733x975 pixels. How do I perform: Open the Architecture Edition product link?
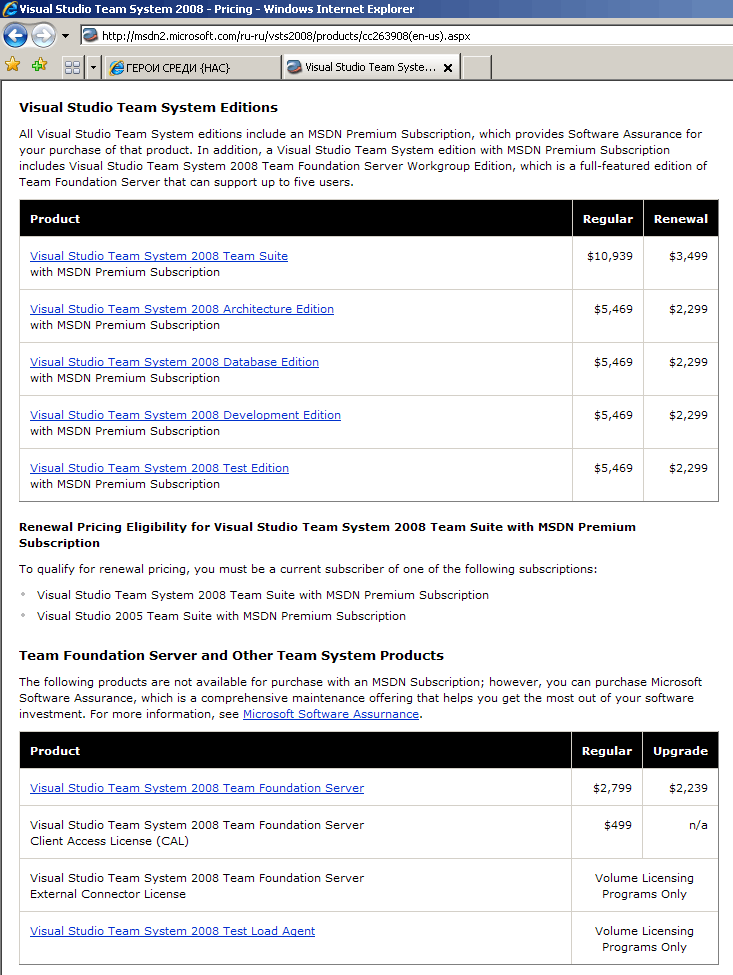coord(182,309)
